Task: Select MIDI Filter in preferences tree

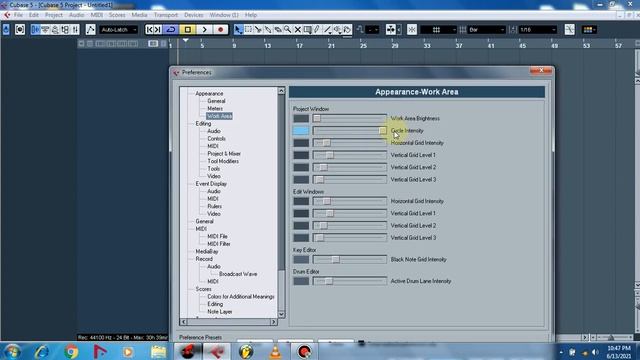Action: [219, 244]
